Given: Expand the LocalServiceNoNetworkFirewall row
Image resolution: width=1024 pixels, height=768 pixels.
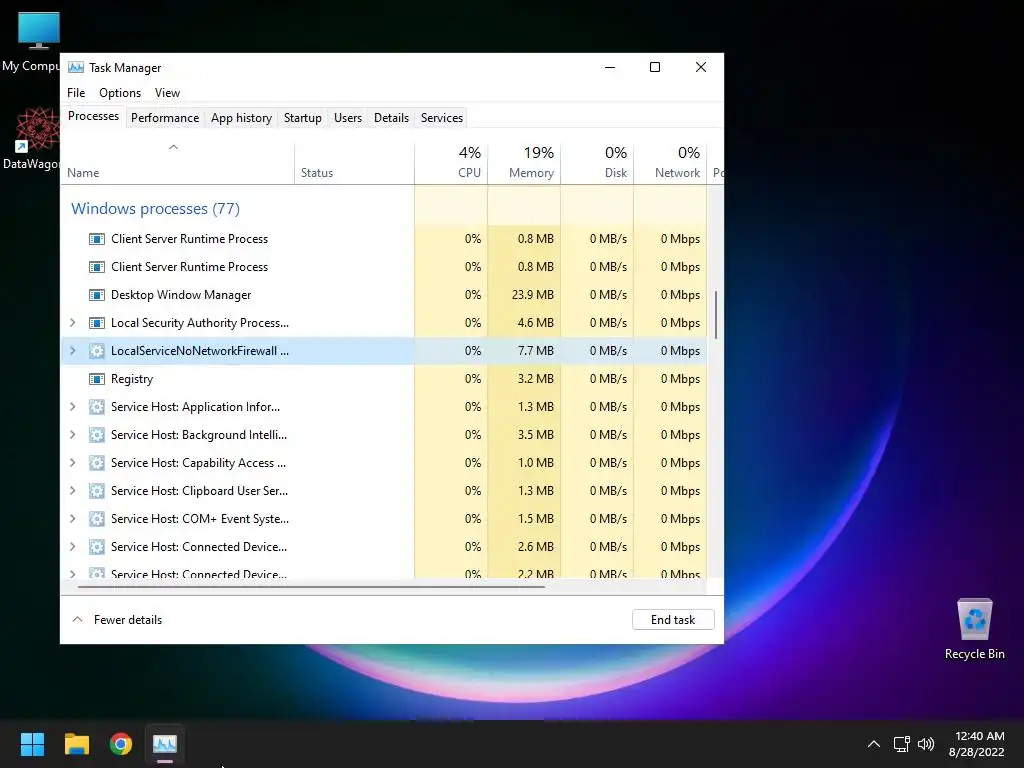Looking at the screenshot, I should (72, 351).
